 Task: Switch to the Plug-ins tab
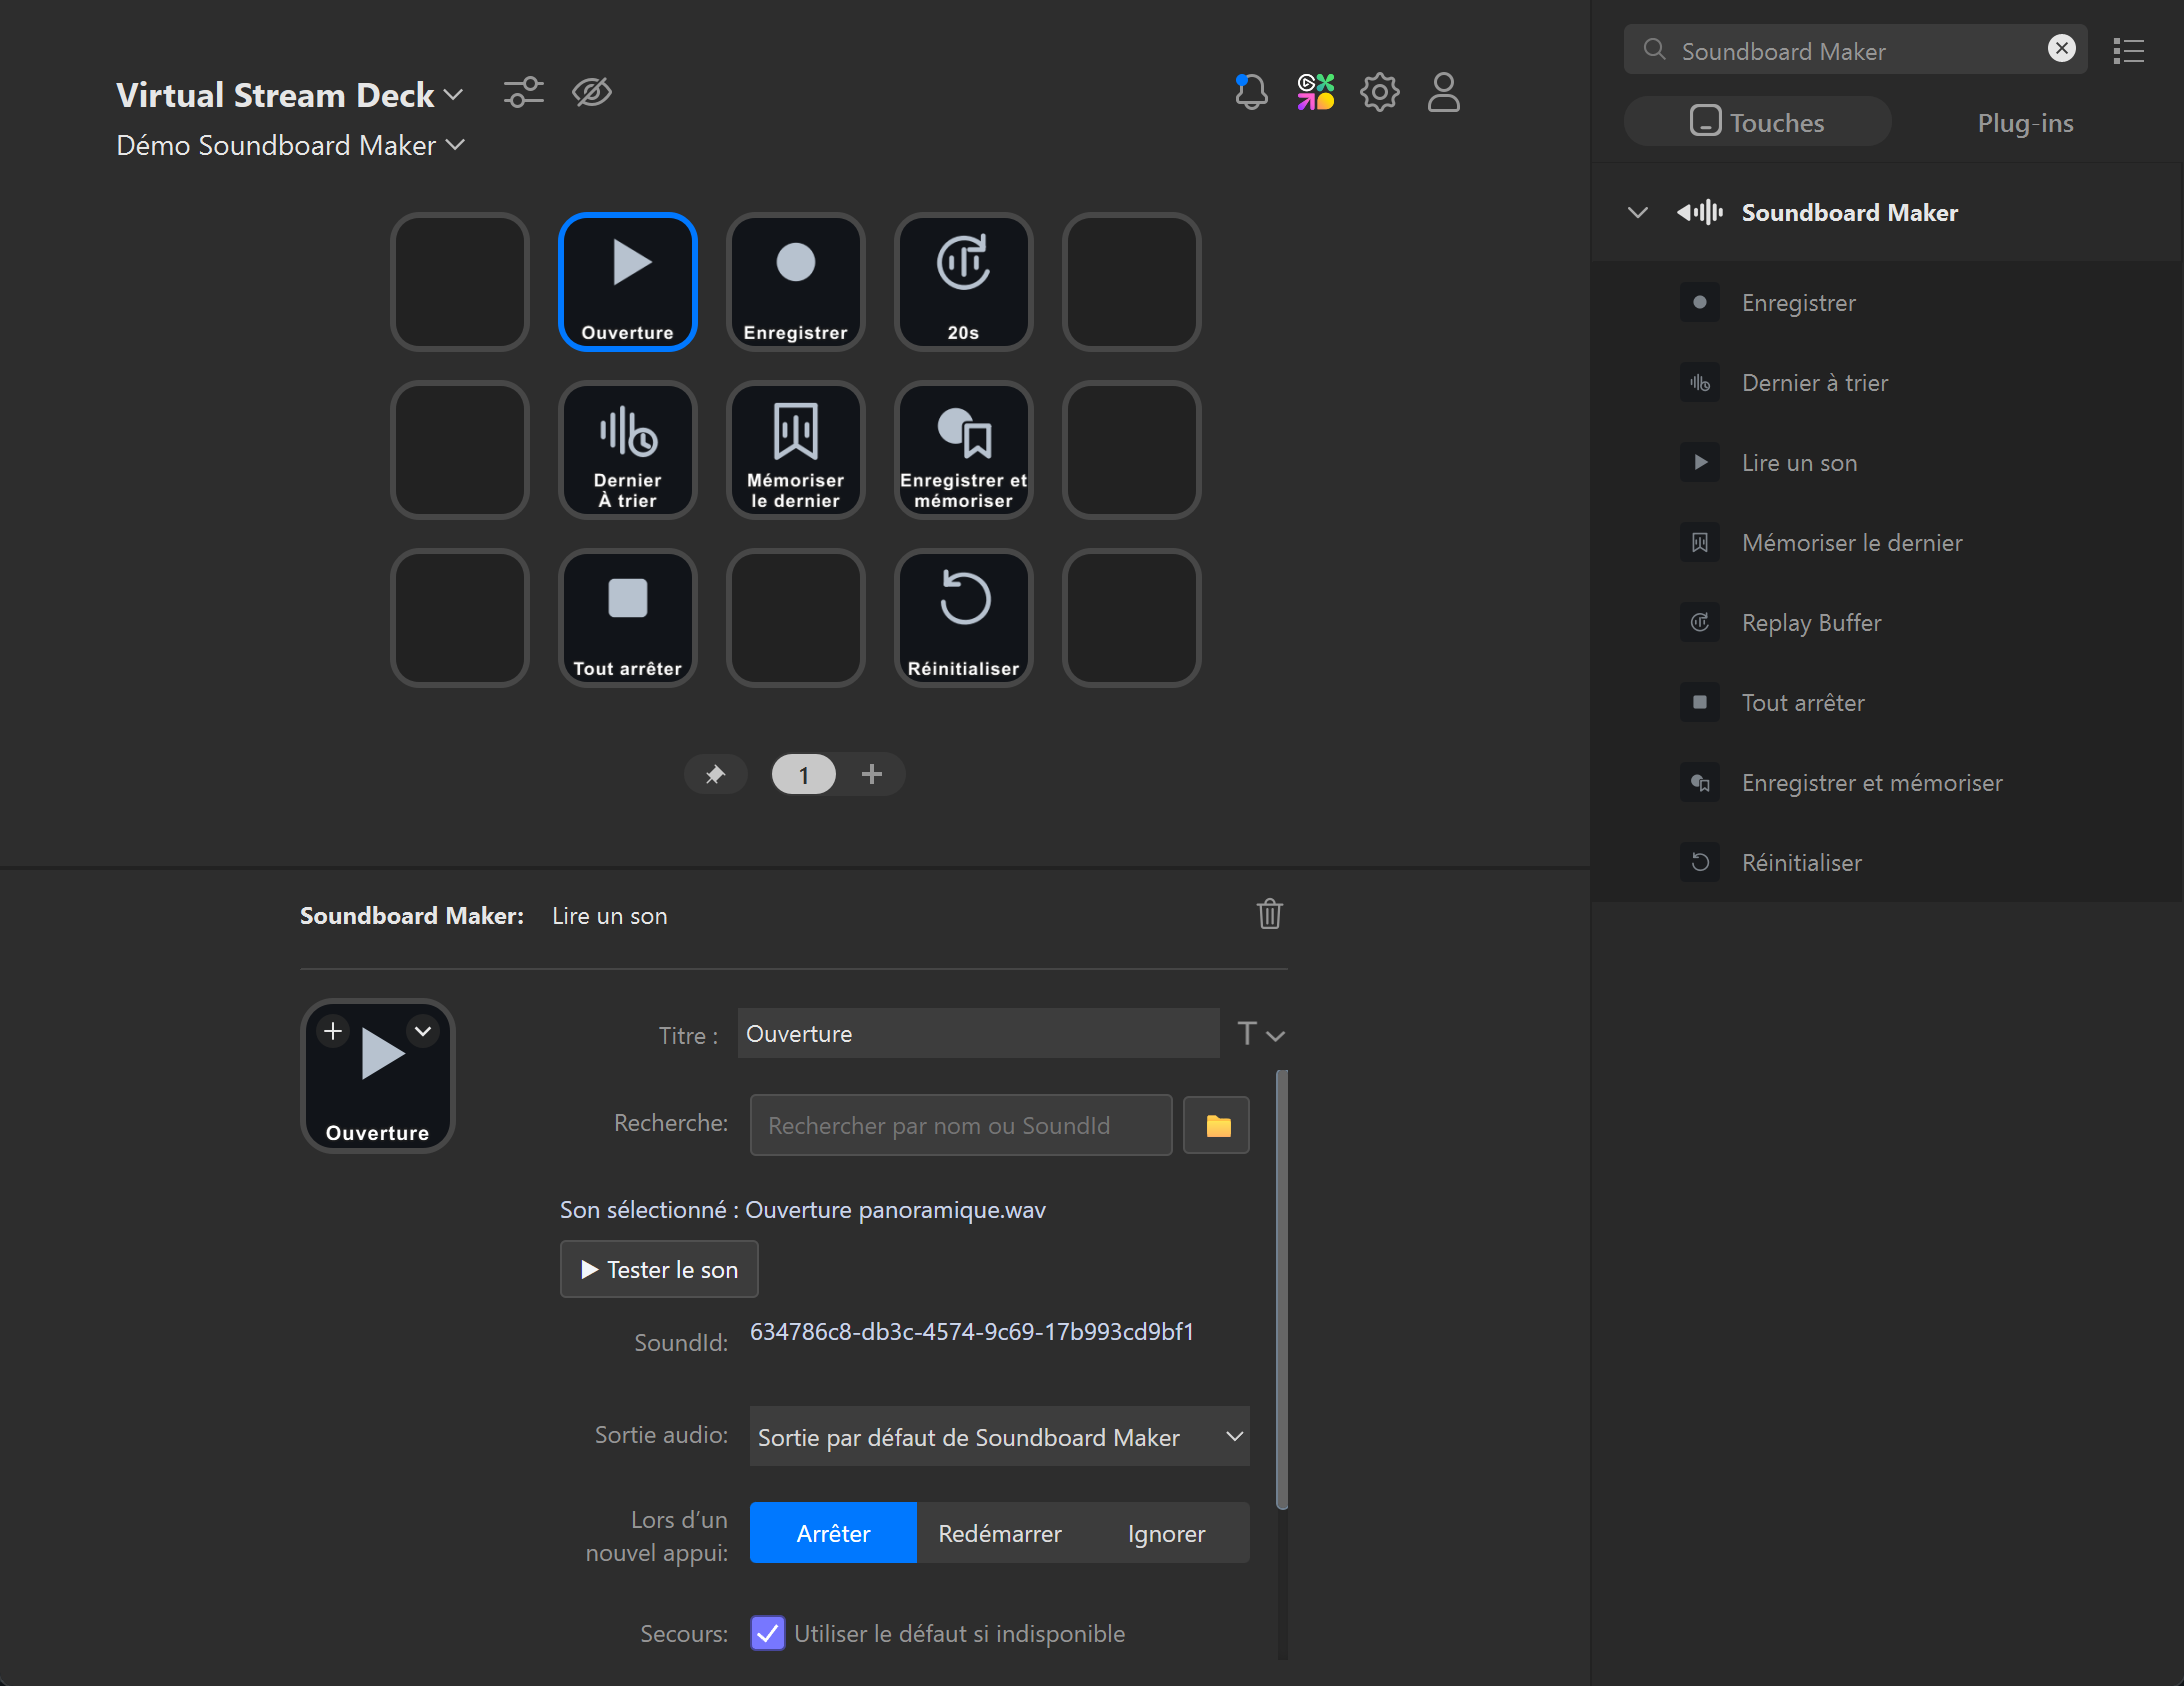click(x=2025, y=122)
